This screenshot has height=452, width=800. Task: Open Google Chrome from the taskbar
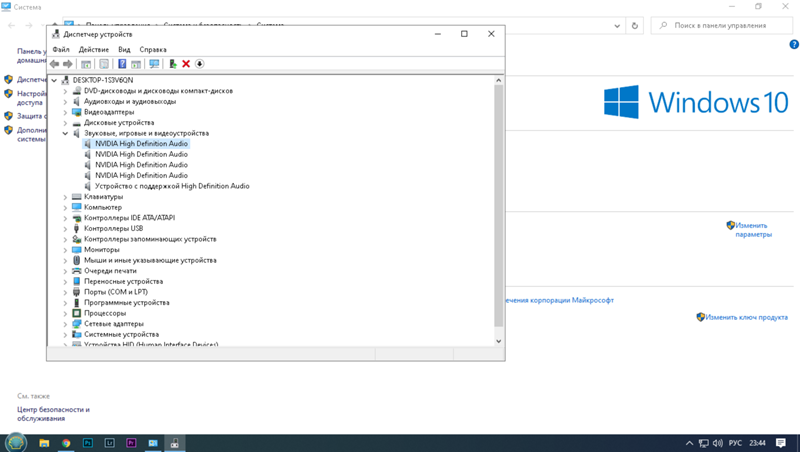pos(66,443)
